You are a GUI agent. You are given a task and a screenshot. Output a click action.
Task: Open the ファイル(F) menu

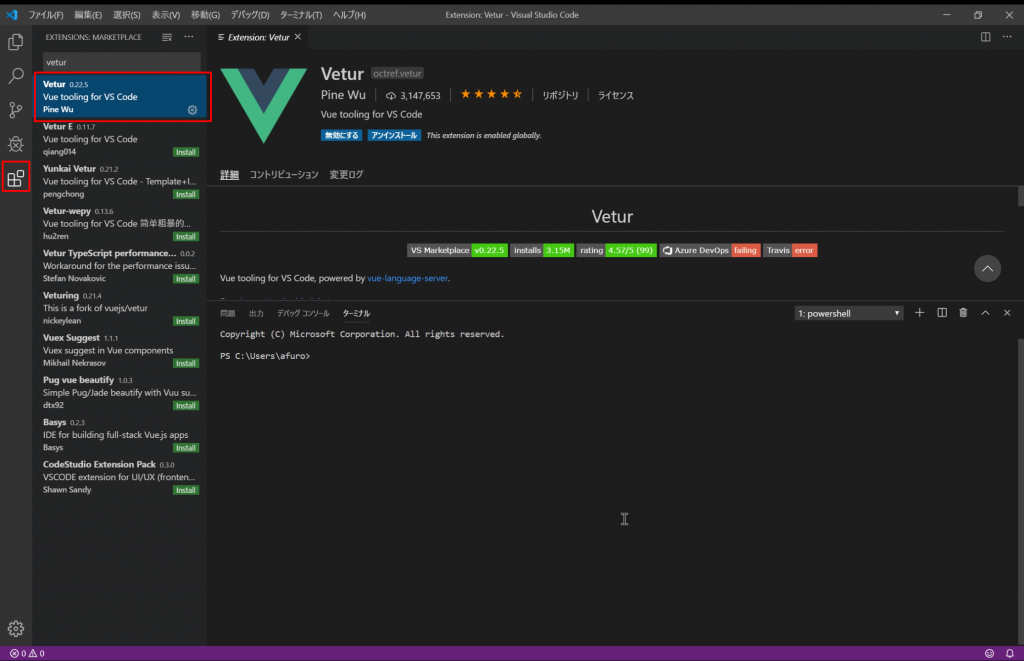(46, 14)
